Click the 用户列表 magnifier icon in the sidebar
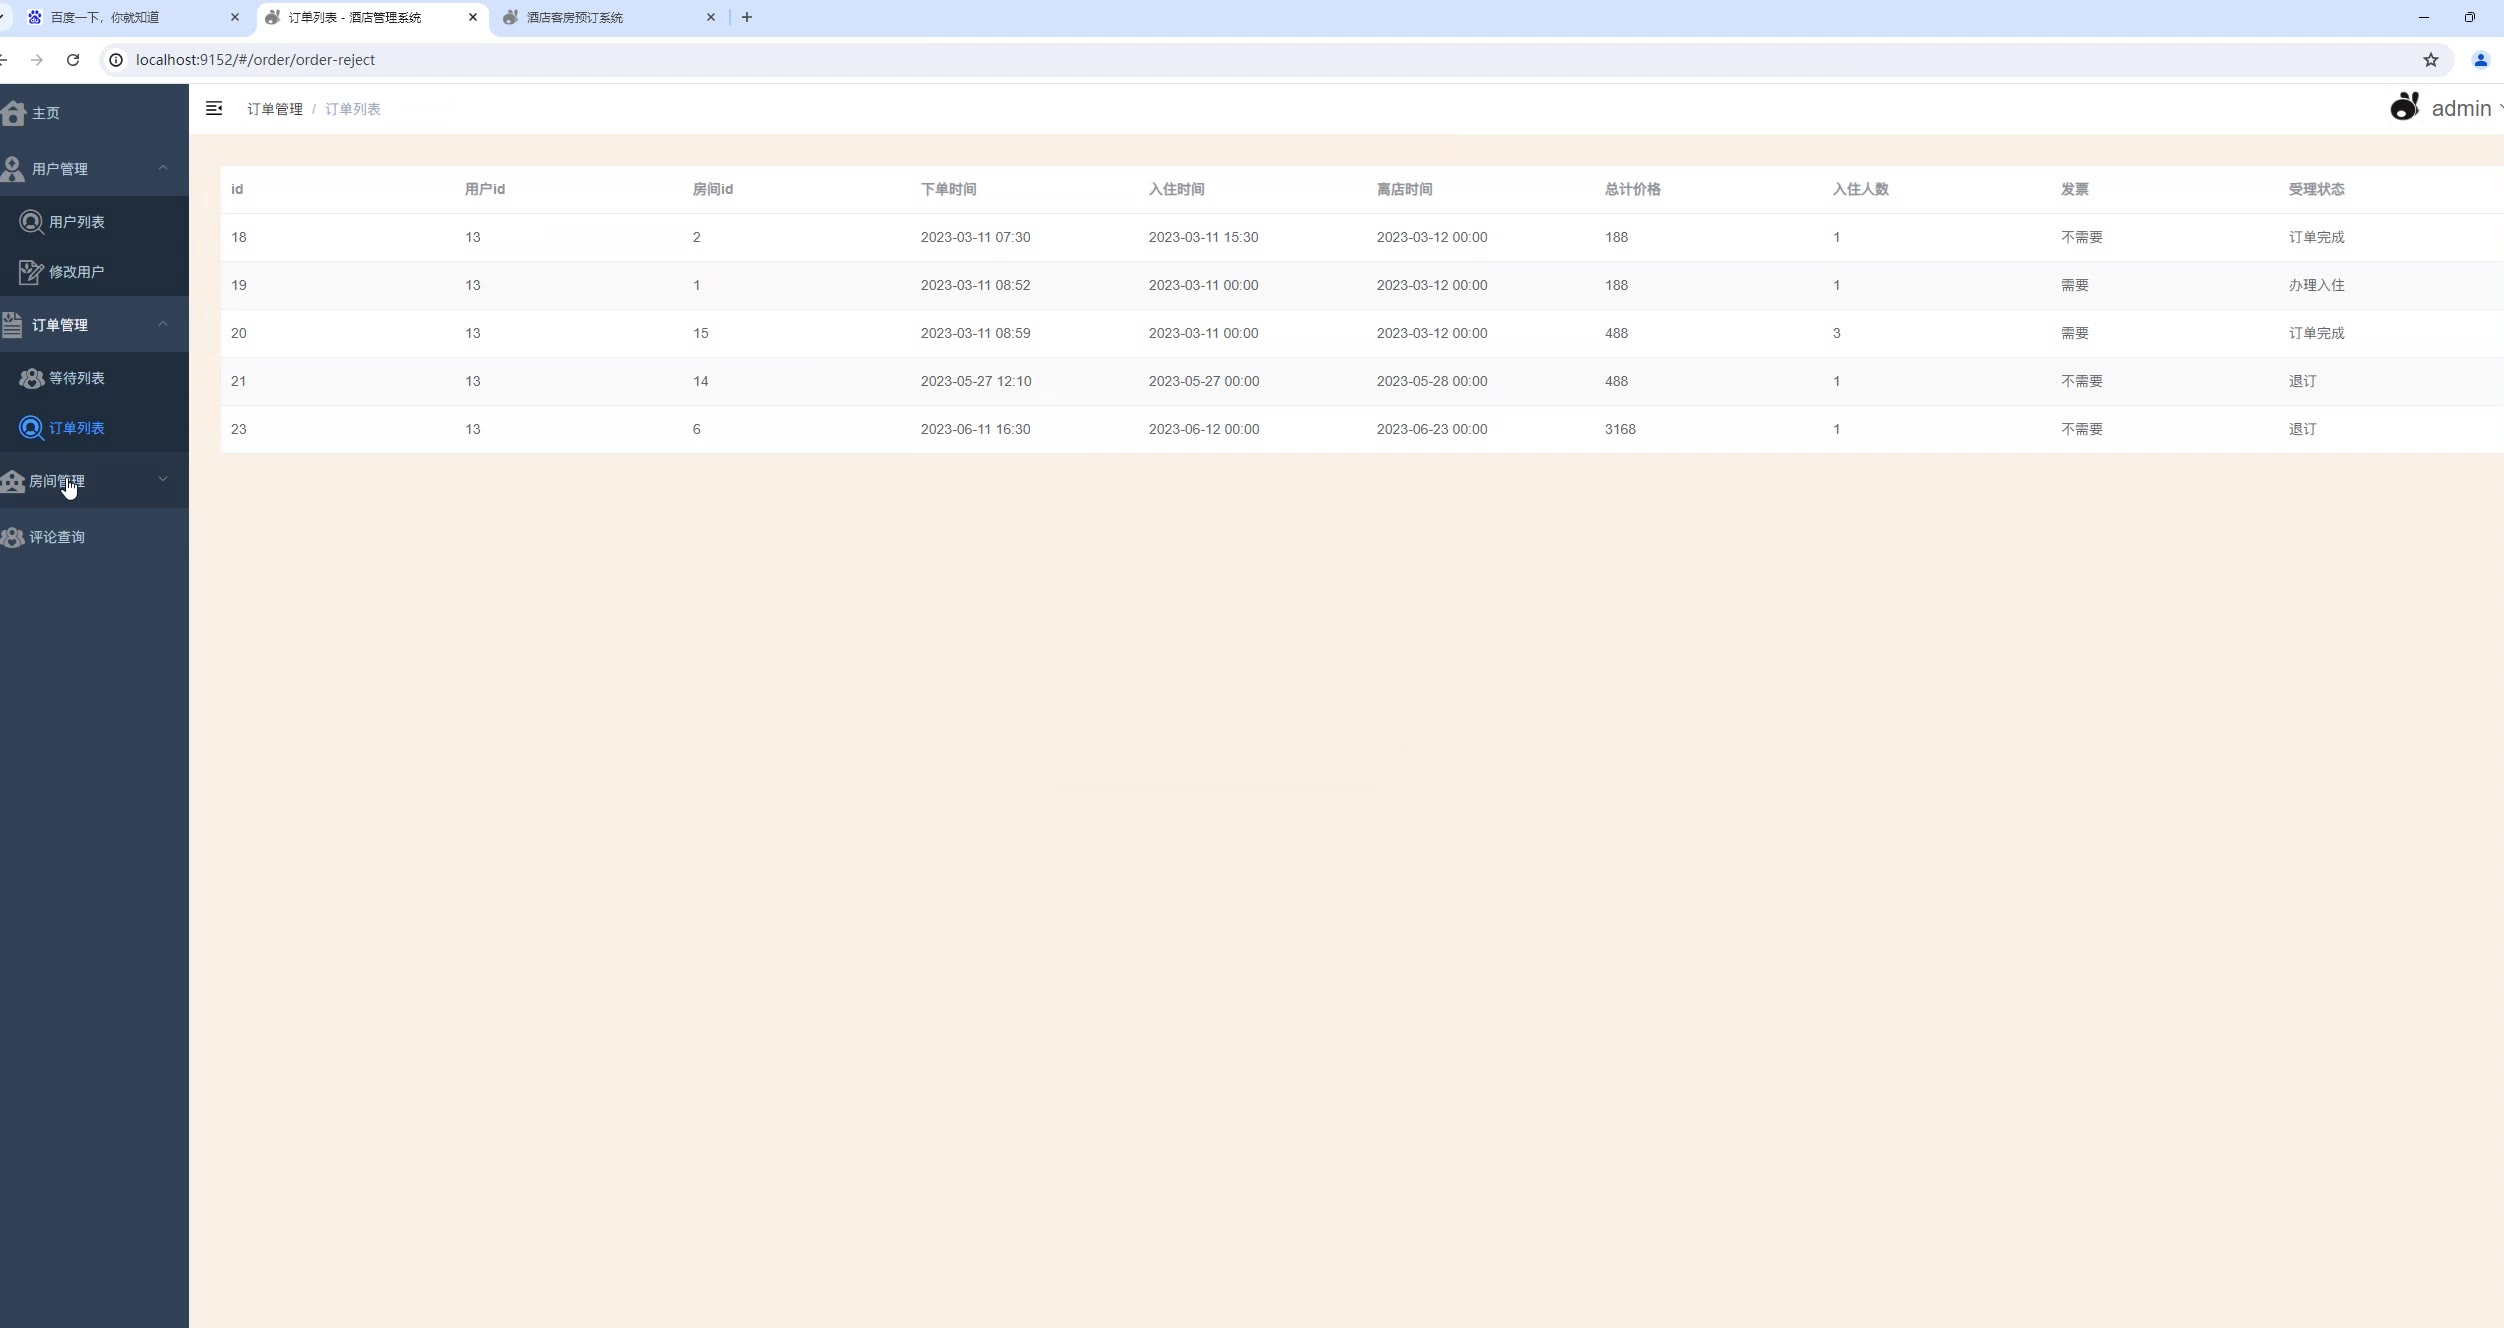2504x1328 pixels. (31, 222)
